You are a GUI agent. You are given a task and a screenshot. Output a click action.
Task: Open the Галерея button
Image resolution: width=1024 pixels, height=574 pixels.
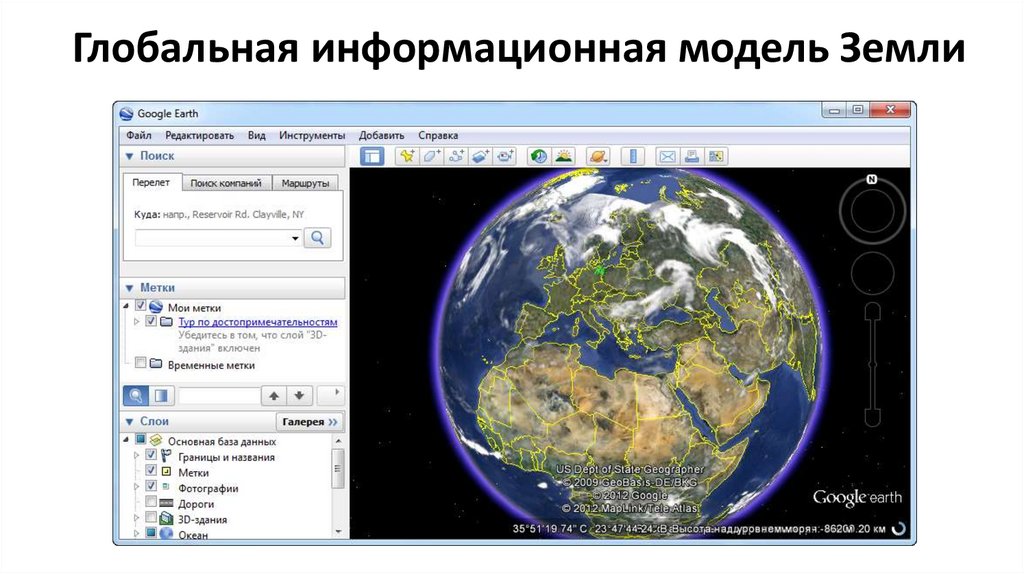pyautogui.click(x=310, y=422)
